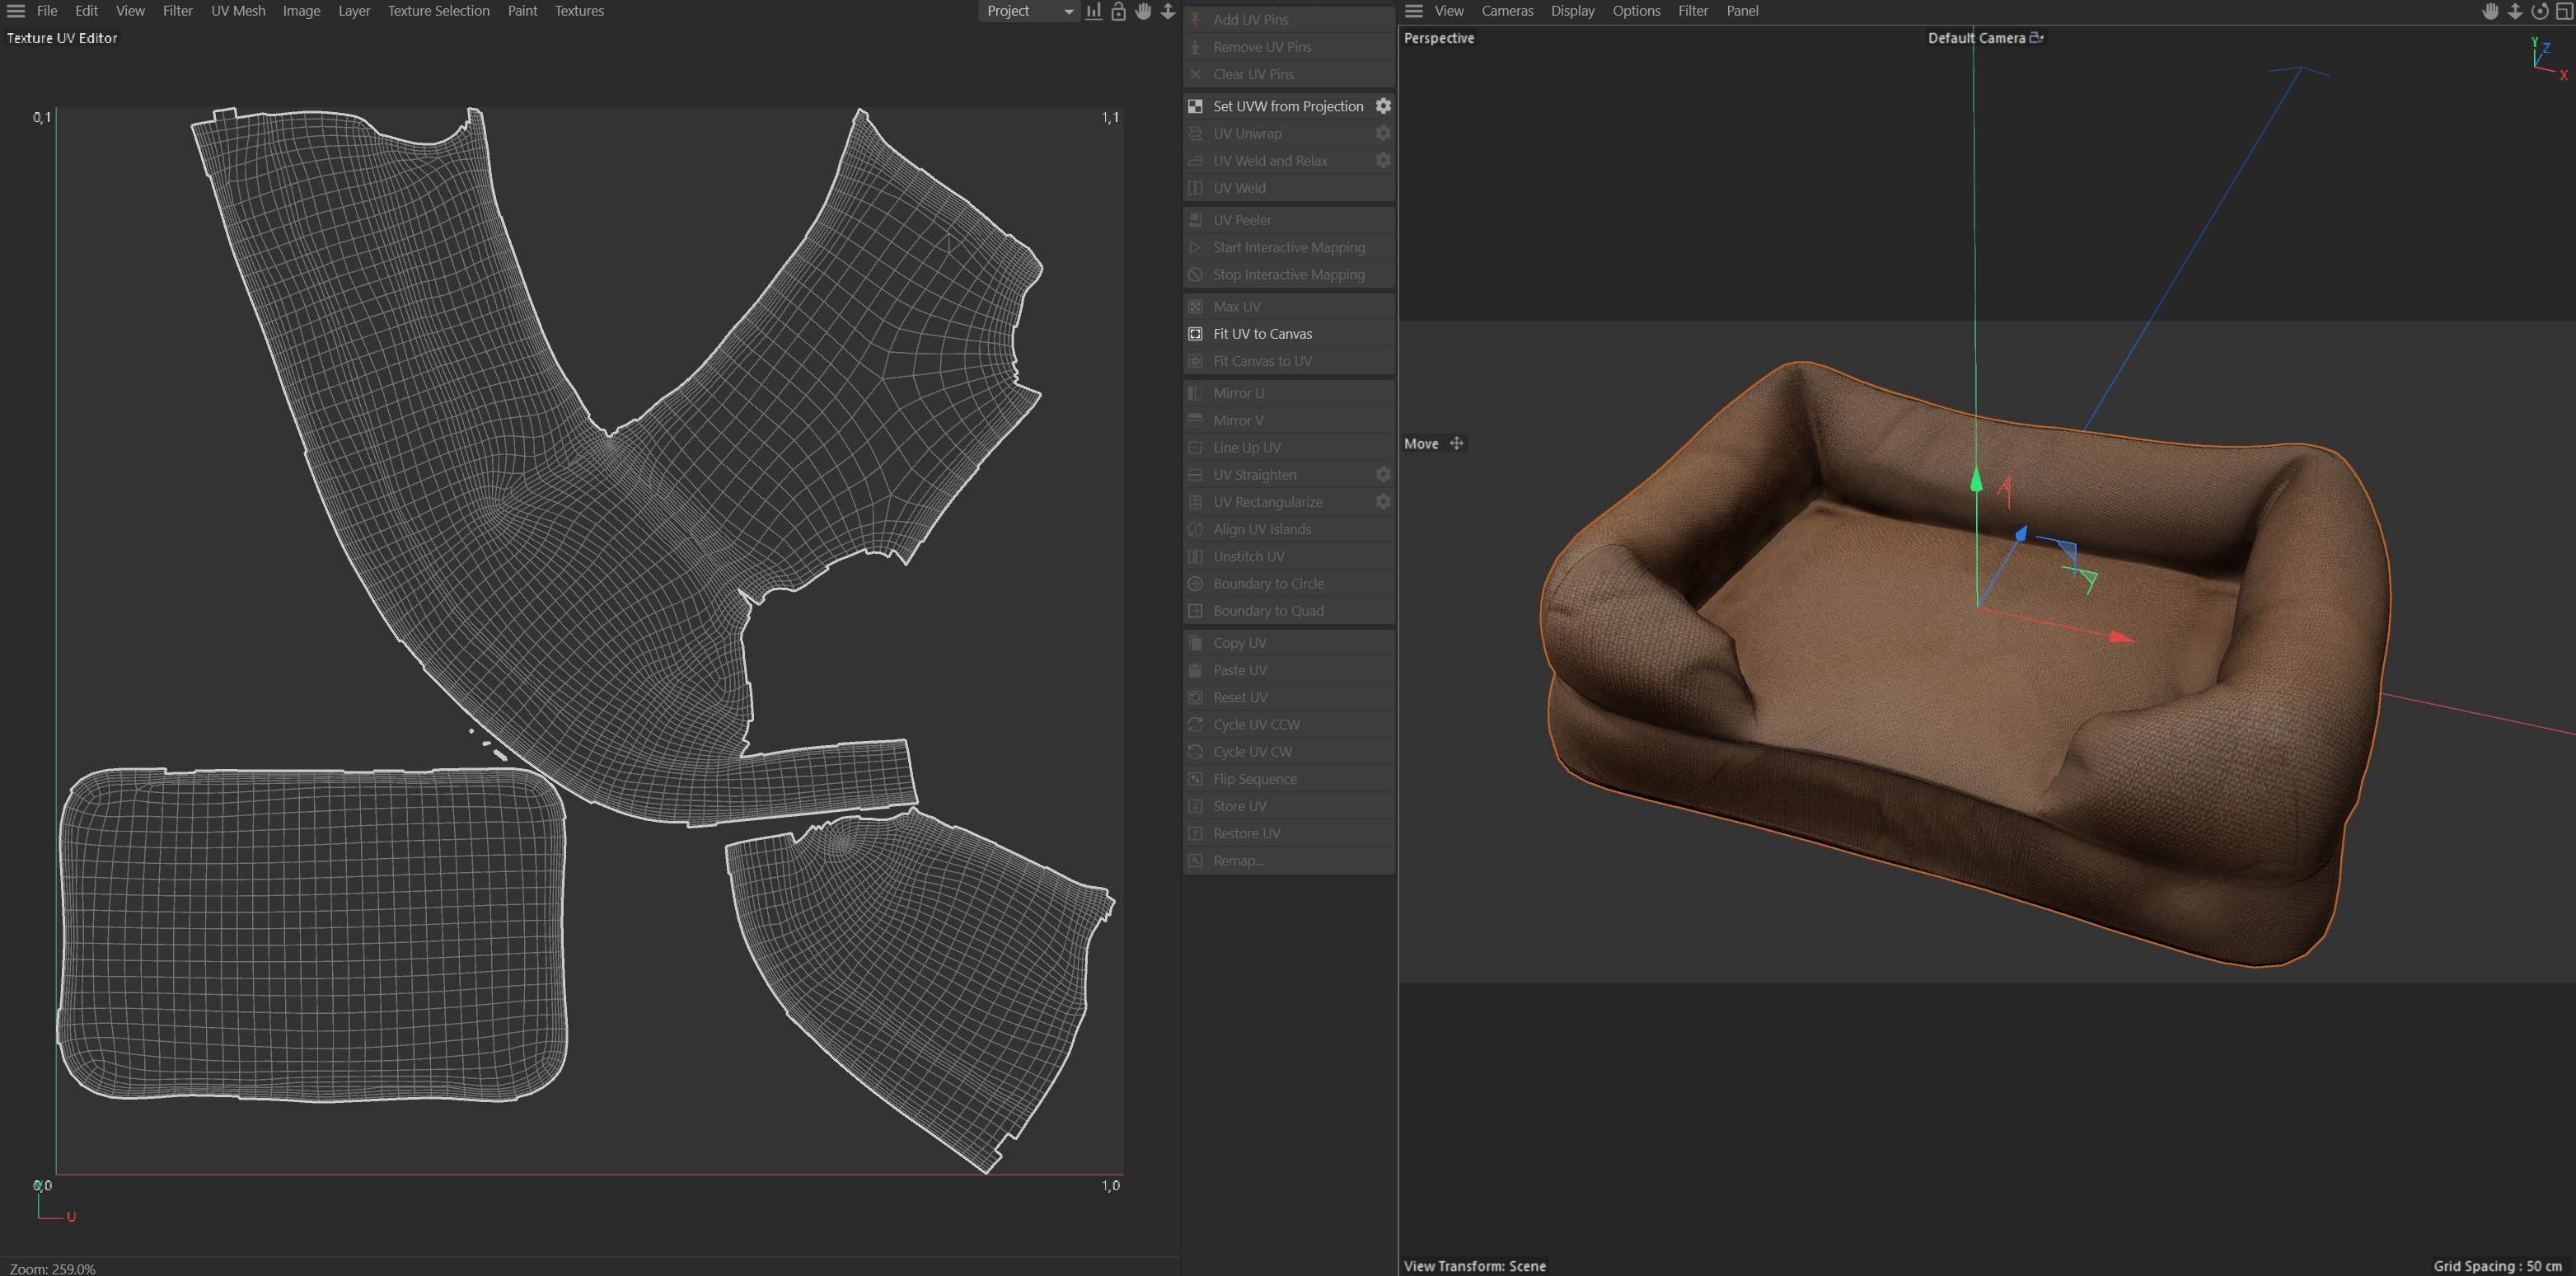Click the Move tool crosshair icon

1456,443
